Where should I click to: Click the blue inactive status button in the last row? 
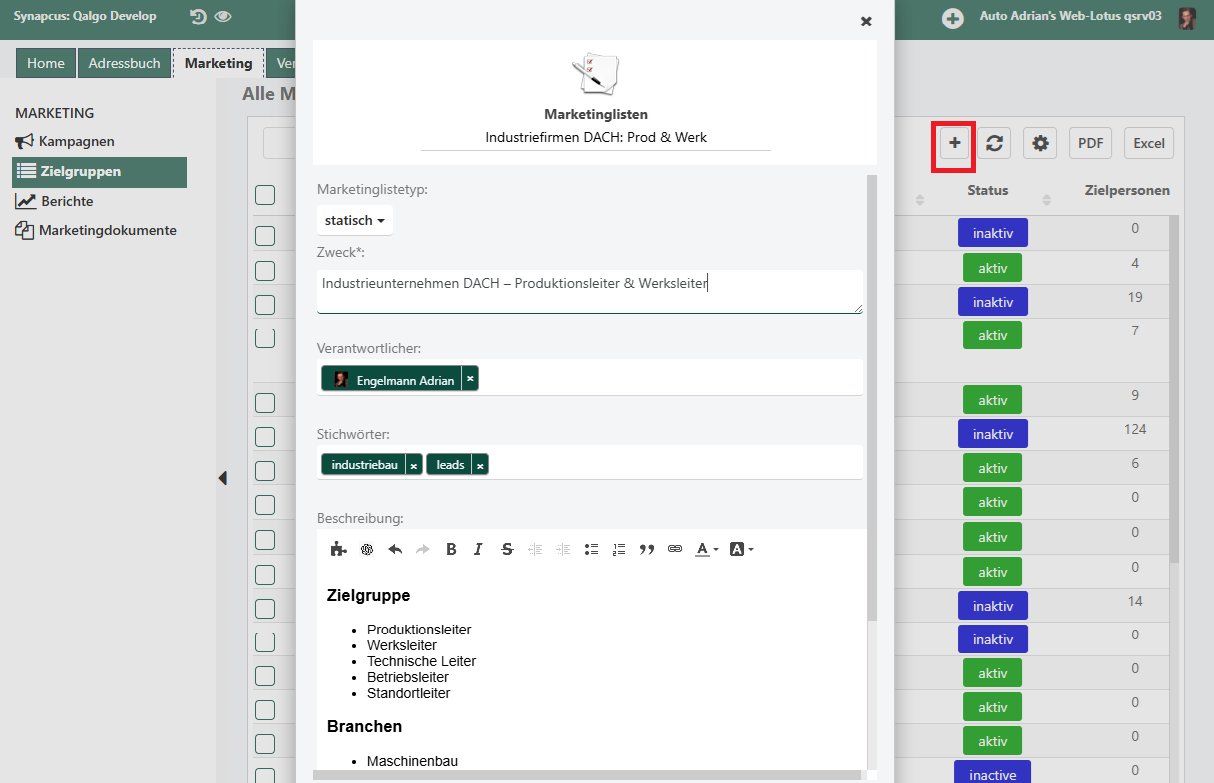(x=993, y=775)
